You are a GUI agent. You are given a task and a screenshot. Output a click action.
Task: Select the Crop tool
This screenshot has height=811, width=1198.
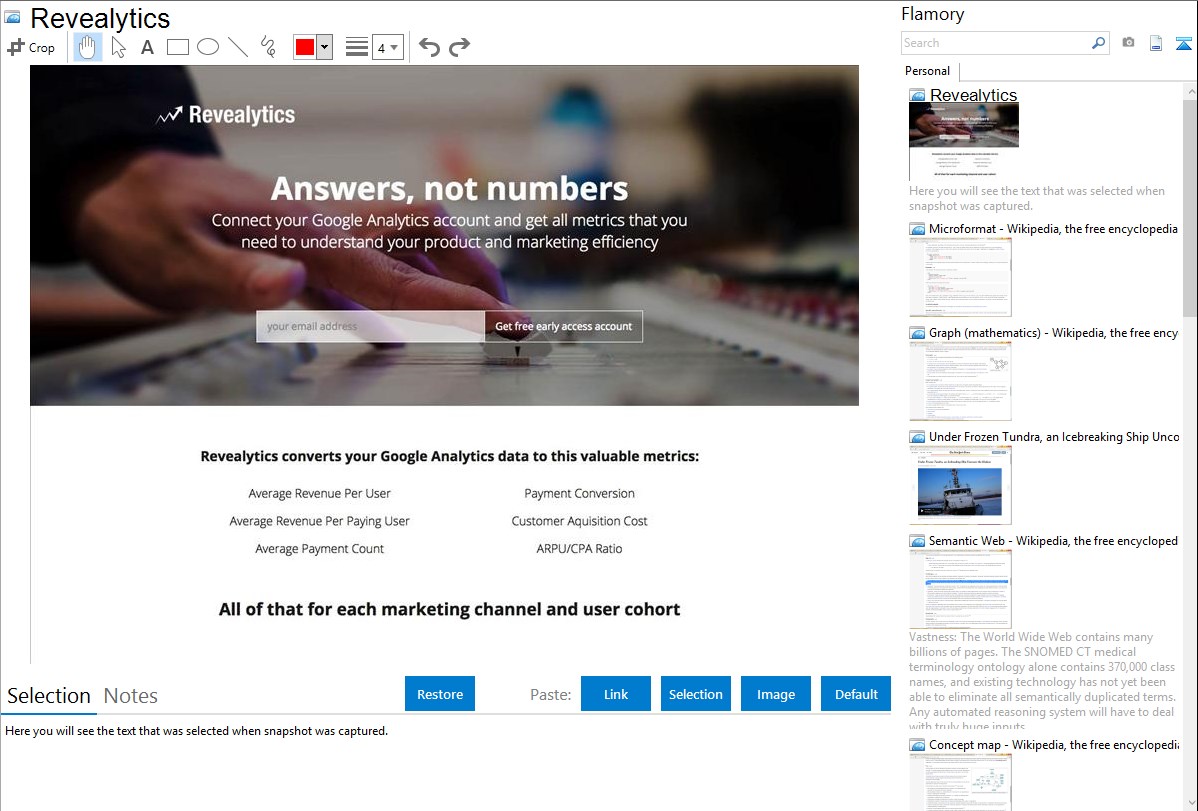[x=31, y=47]
